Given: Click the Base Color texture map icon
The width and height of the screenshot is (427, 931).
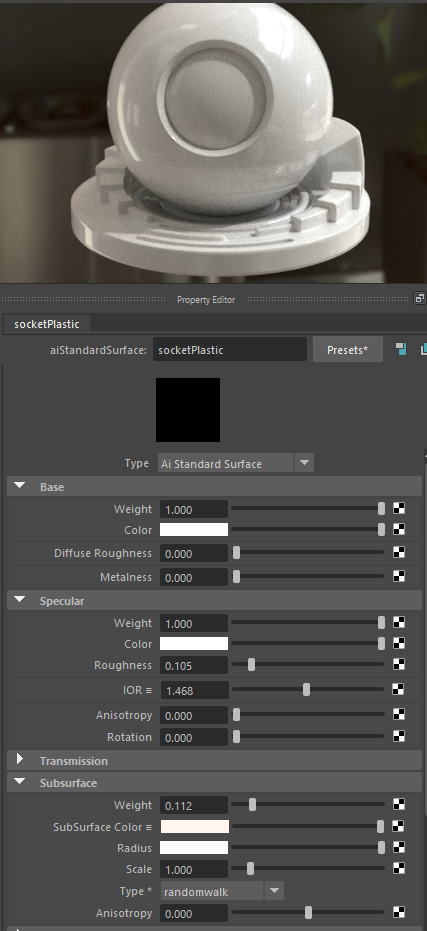Looking at the screenshot, I should tap(399, 530).
